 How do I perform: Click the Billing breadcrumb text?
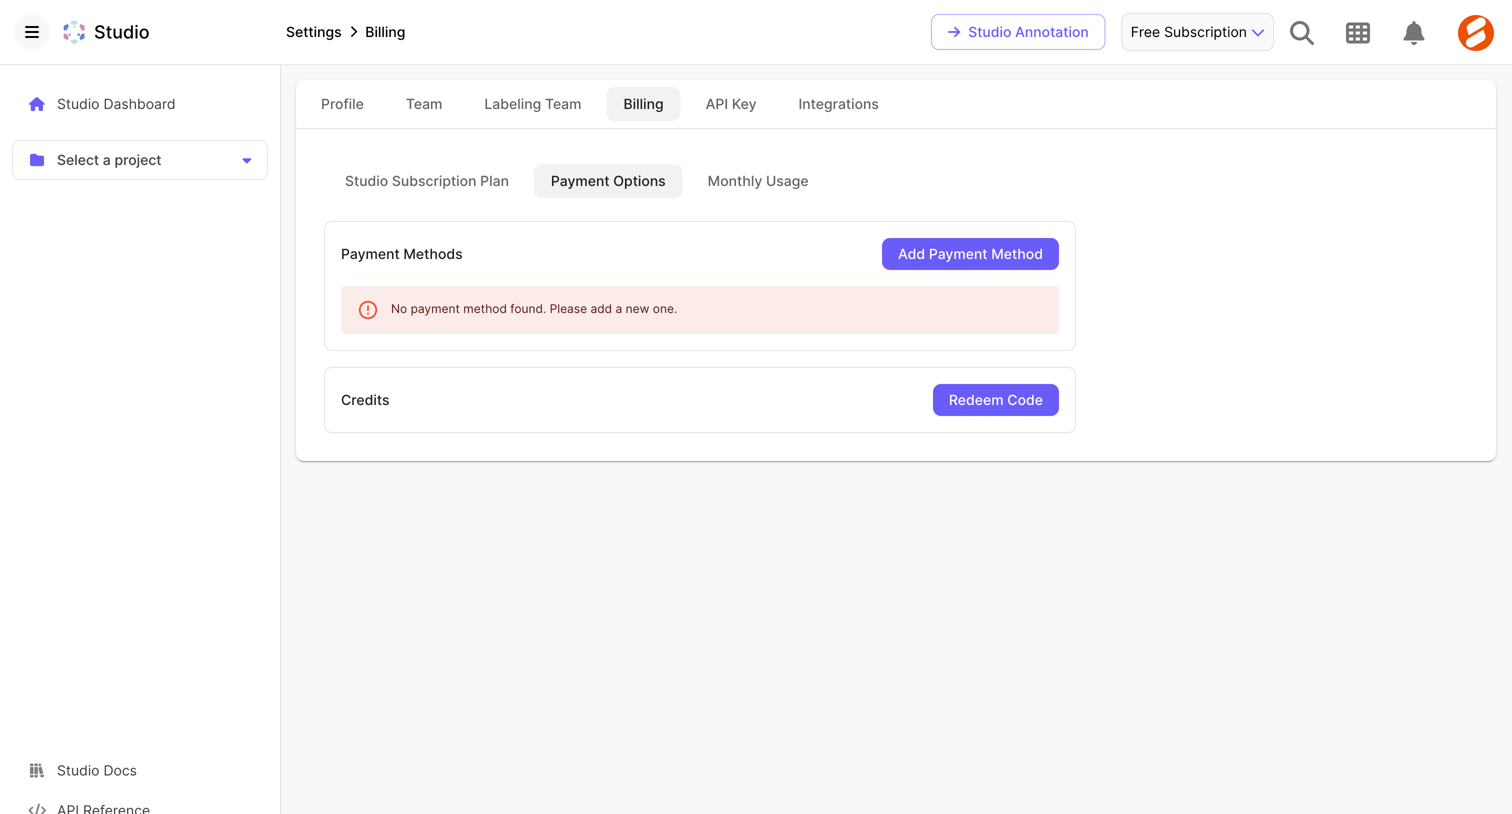[x=385, y=32]
